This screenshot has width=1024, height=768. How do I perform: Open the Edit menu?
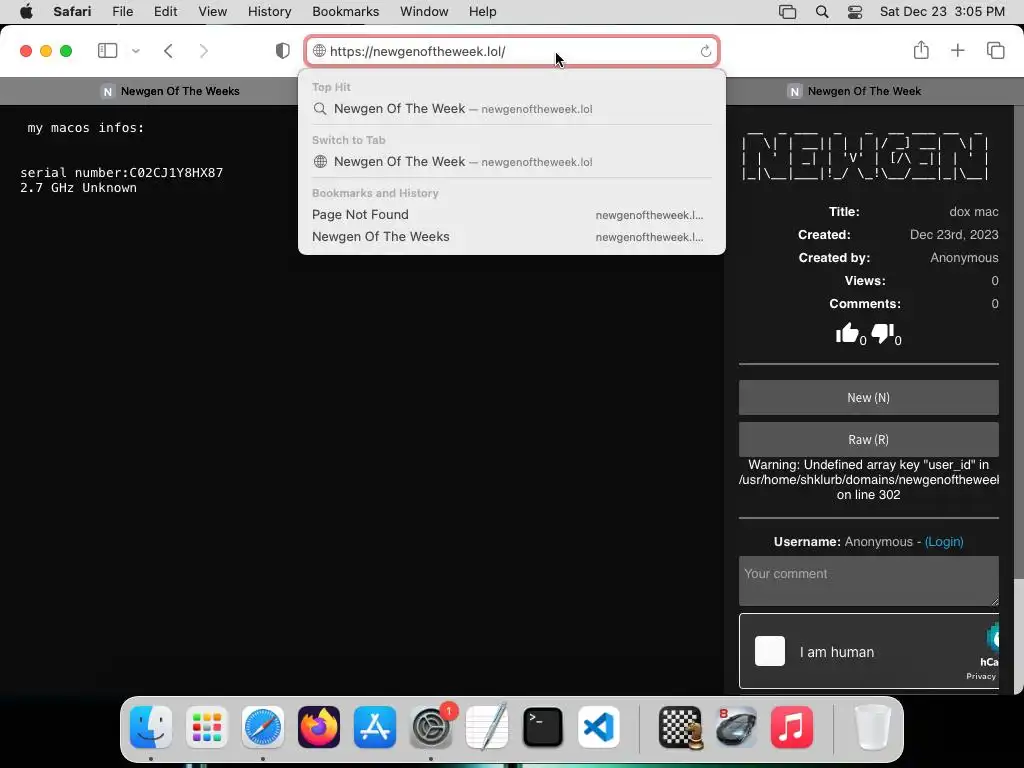[165, 12]
